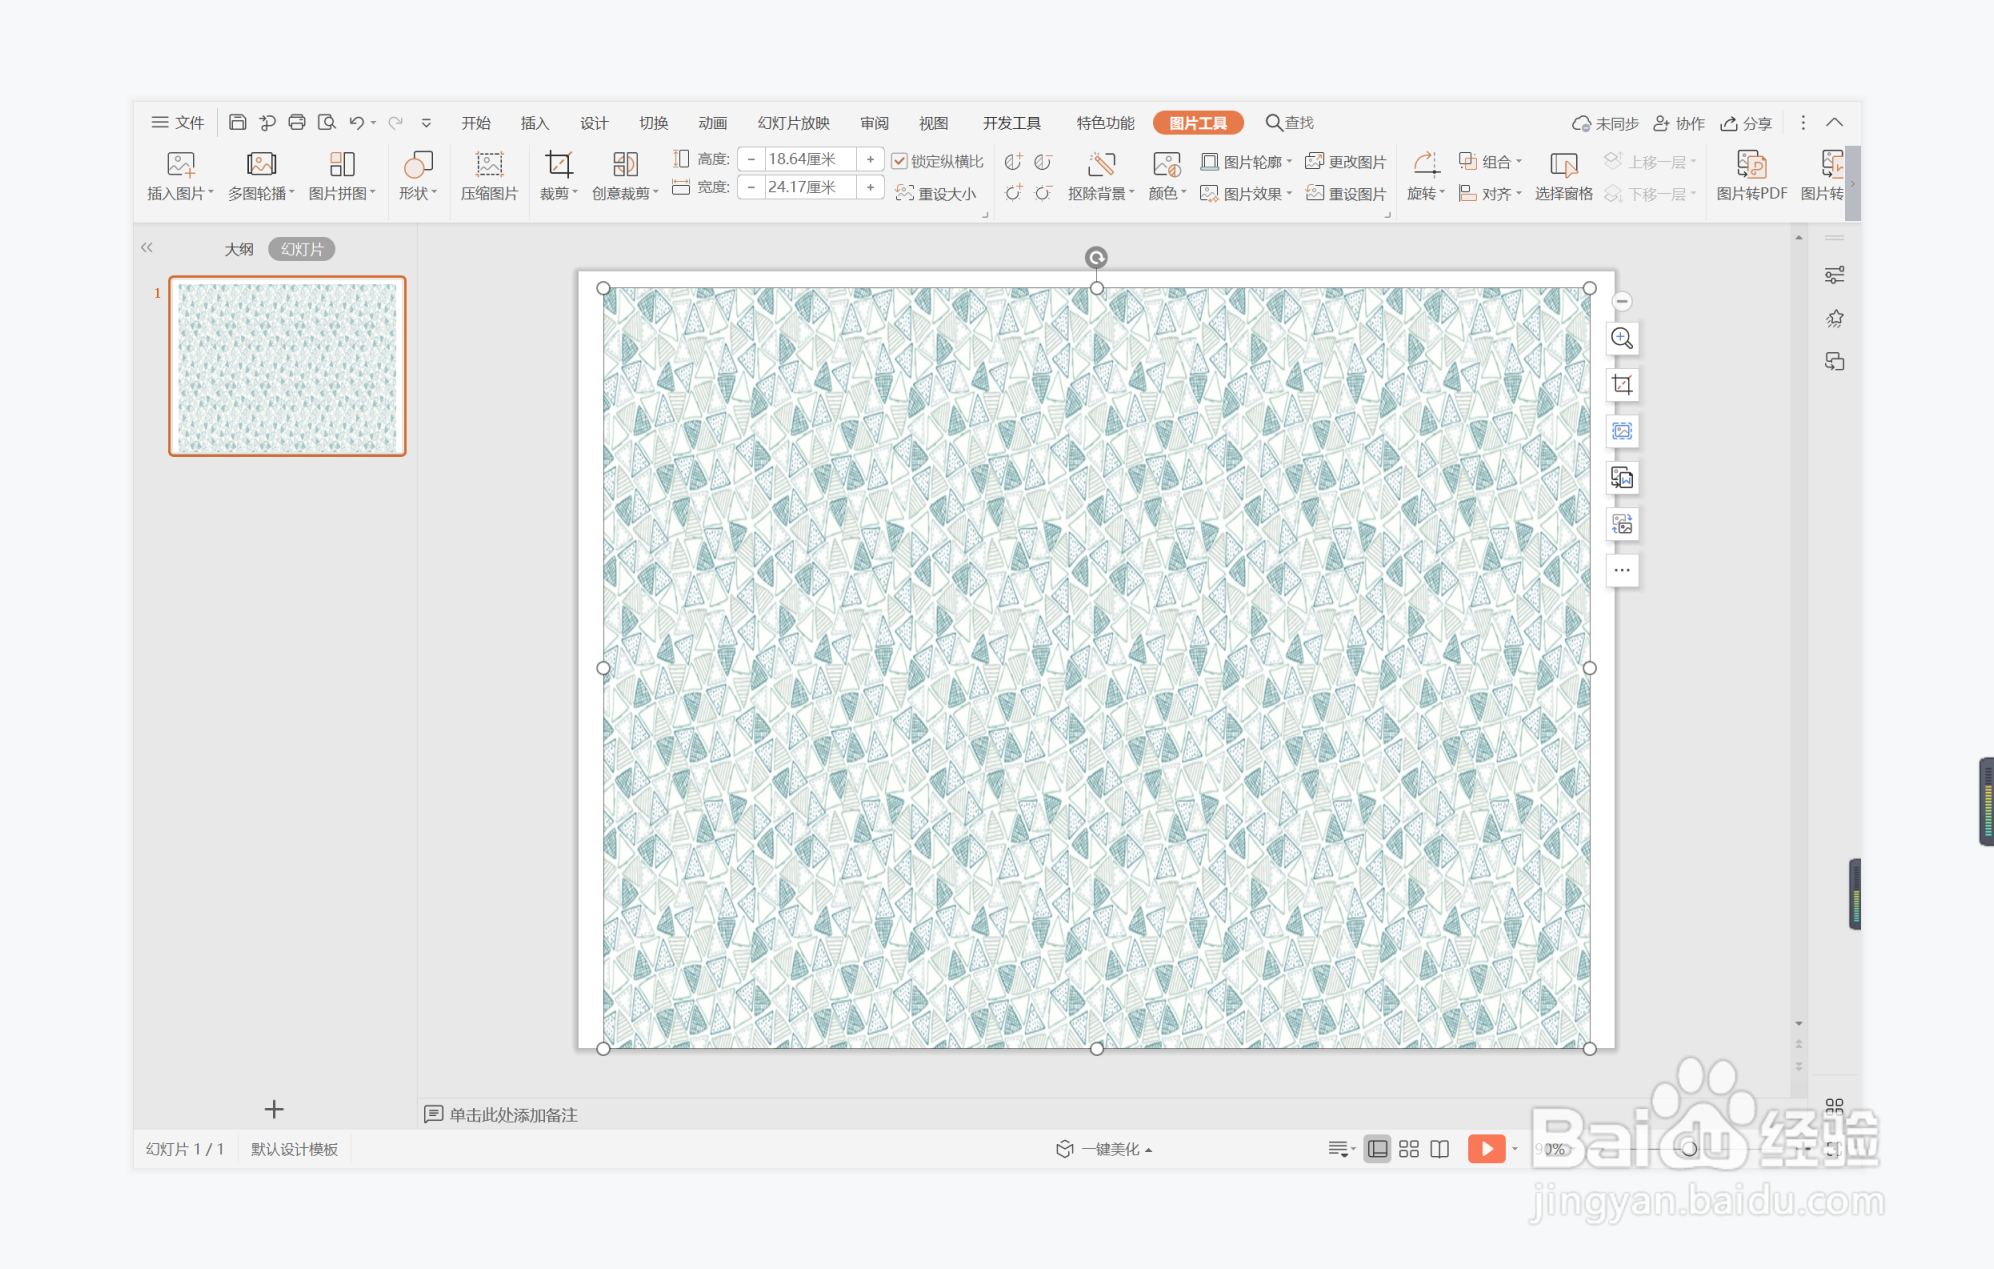The height and width of the screenshot is (1269, 1994).
Task: Start slideshow with orange play button
Action: click(1486, 1149)
